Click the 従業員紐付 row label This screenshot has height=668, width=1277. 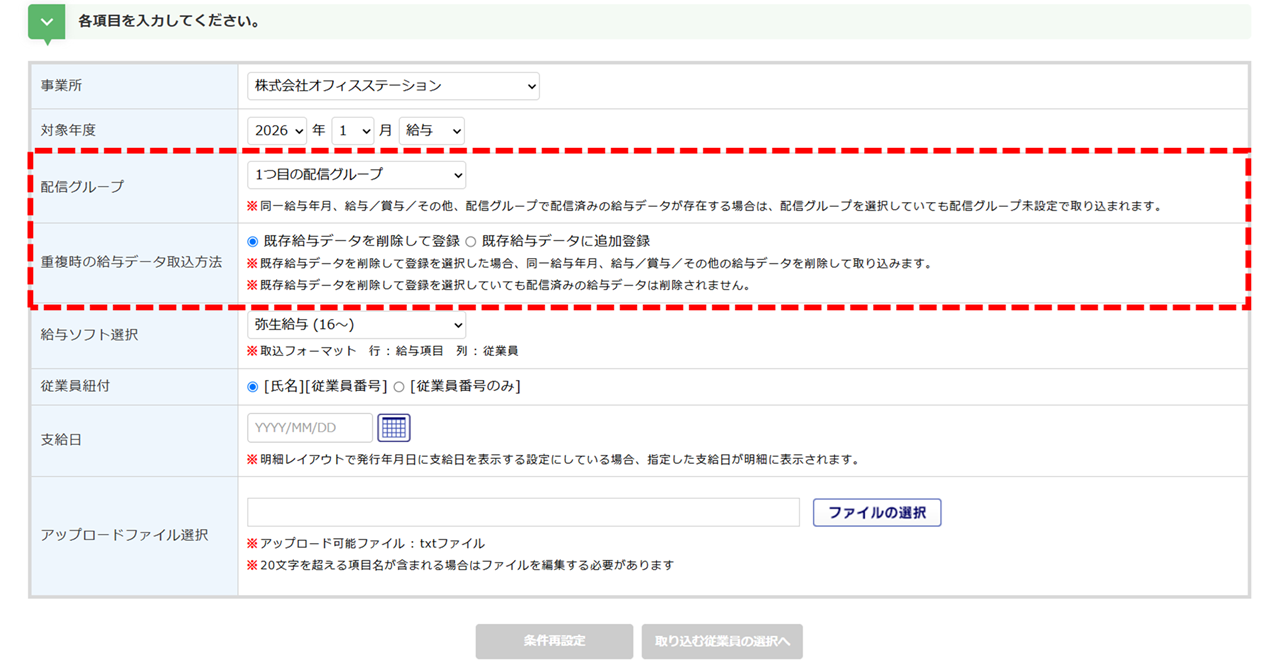point(75,386)
